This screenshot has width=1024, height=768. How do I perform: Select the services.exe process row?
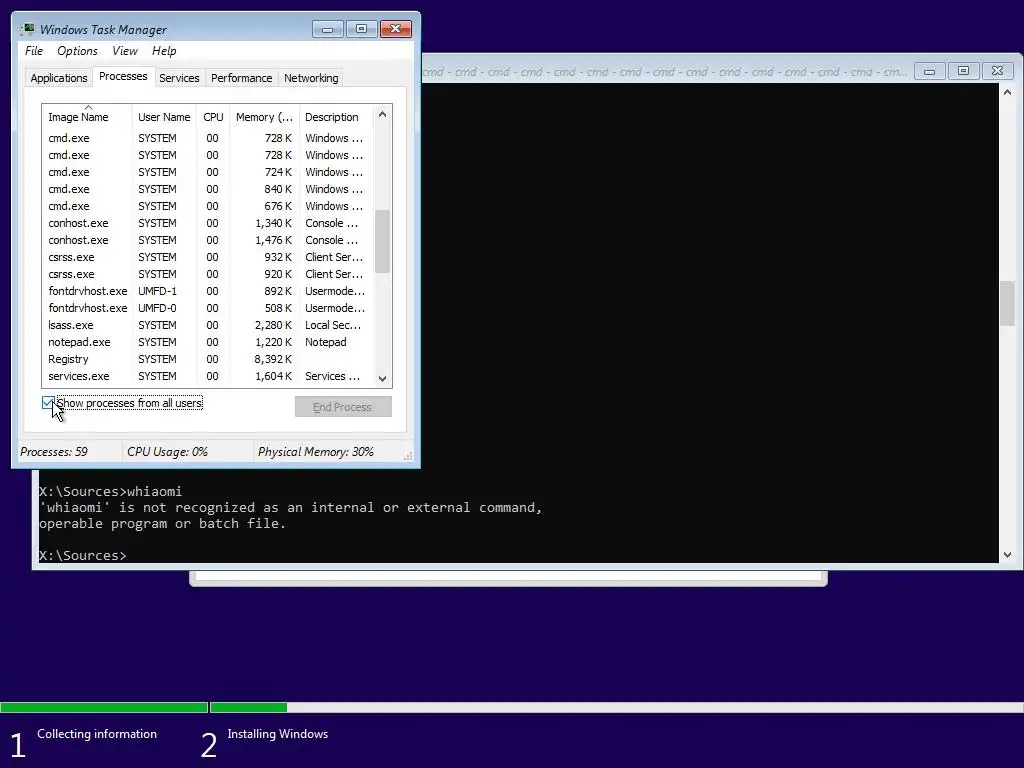(x=208, y=376)
